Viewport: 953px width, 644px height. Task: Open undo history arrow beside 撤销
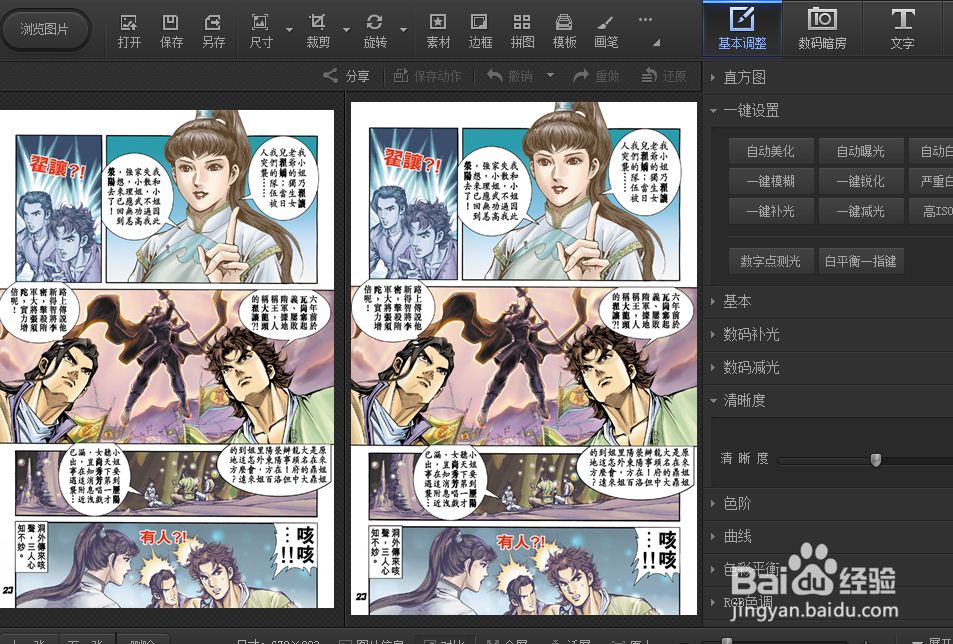pos(551,75)
